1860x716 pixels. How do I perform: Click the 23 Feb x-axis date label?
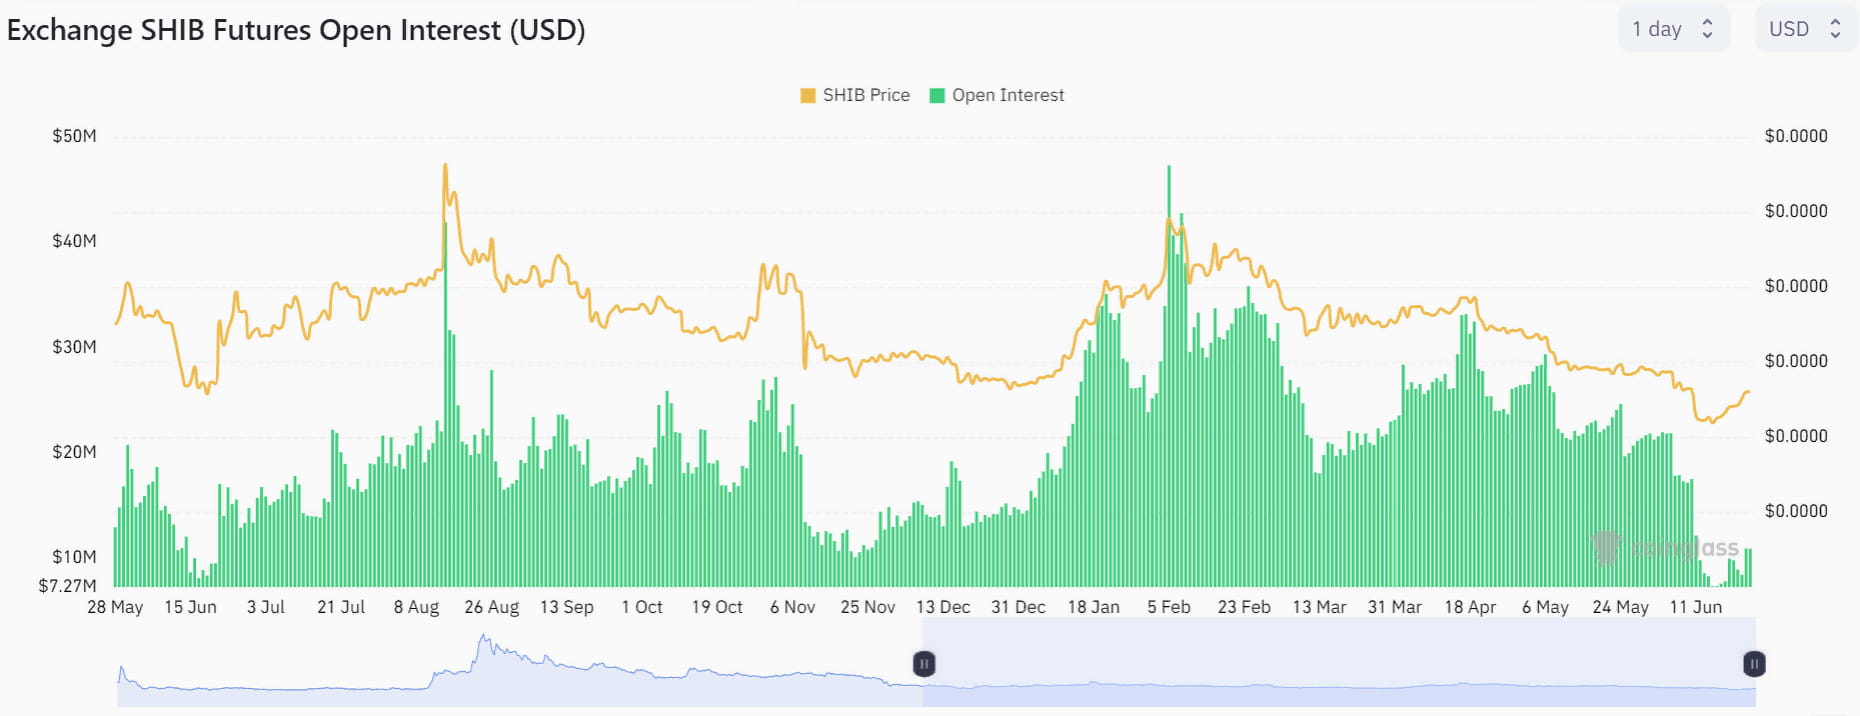coord(1244,607)
